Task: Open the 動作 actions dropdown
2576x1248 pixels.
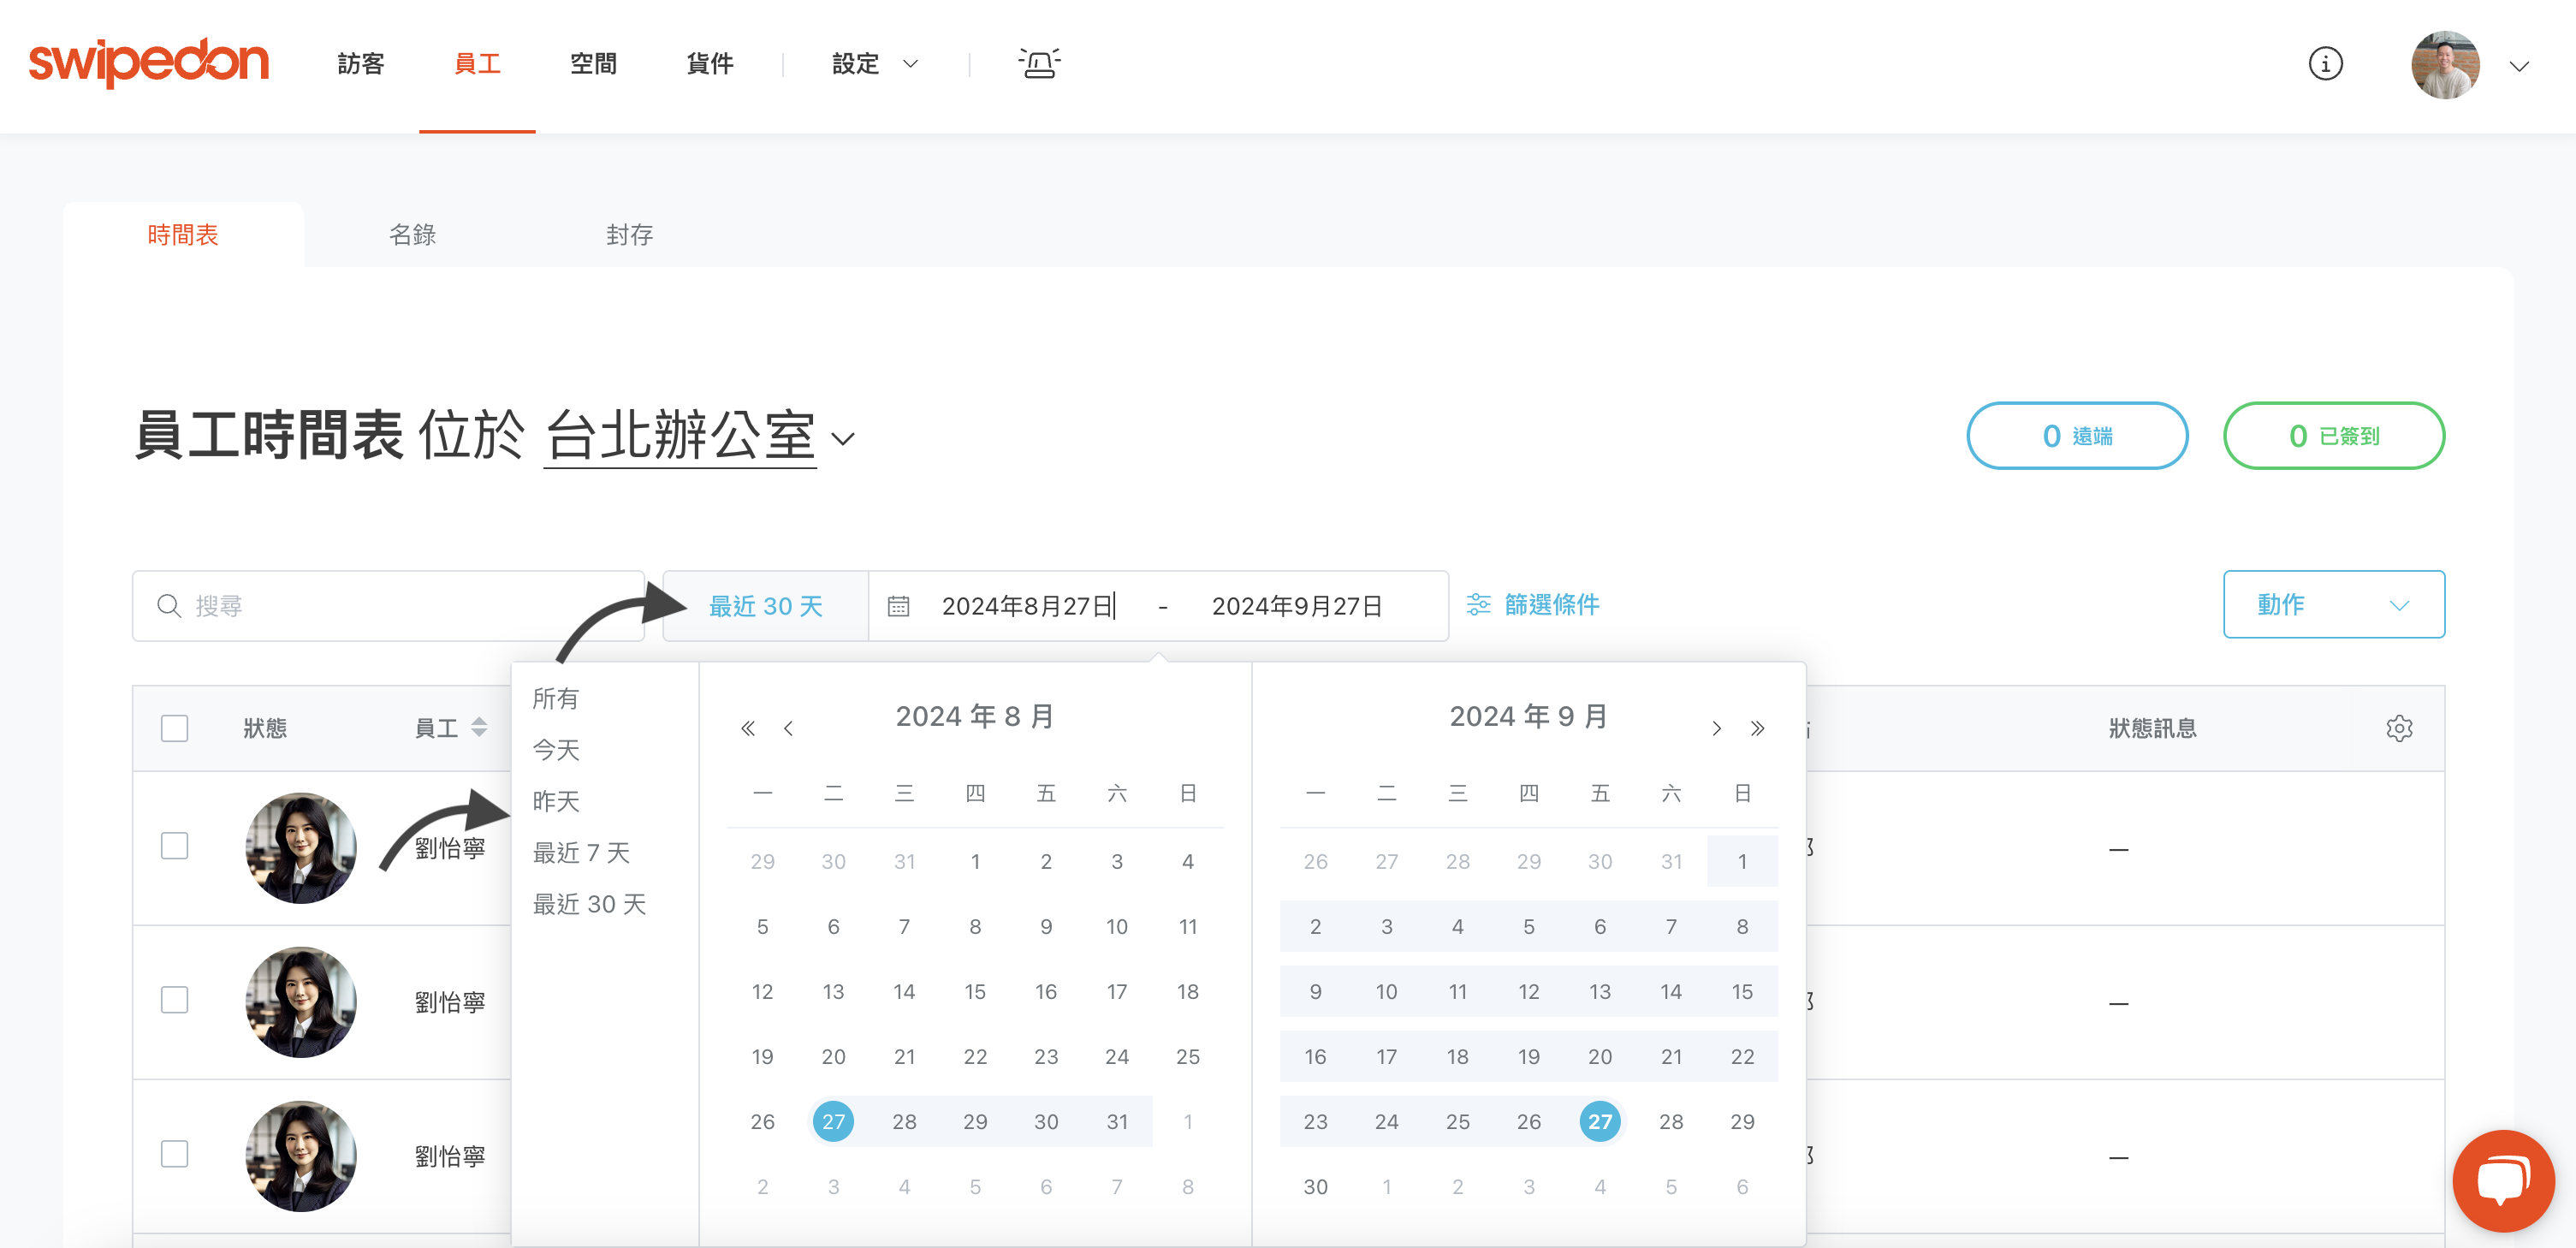Action: pyautogui.click(x=2334, y=605)
